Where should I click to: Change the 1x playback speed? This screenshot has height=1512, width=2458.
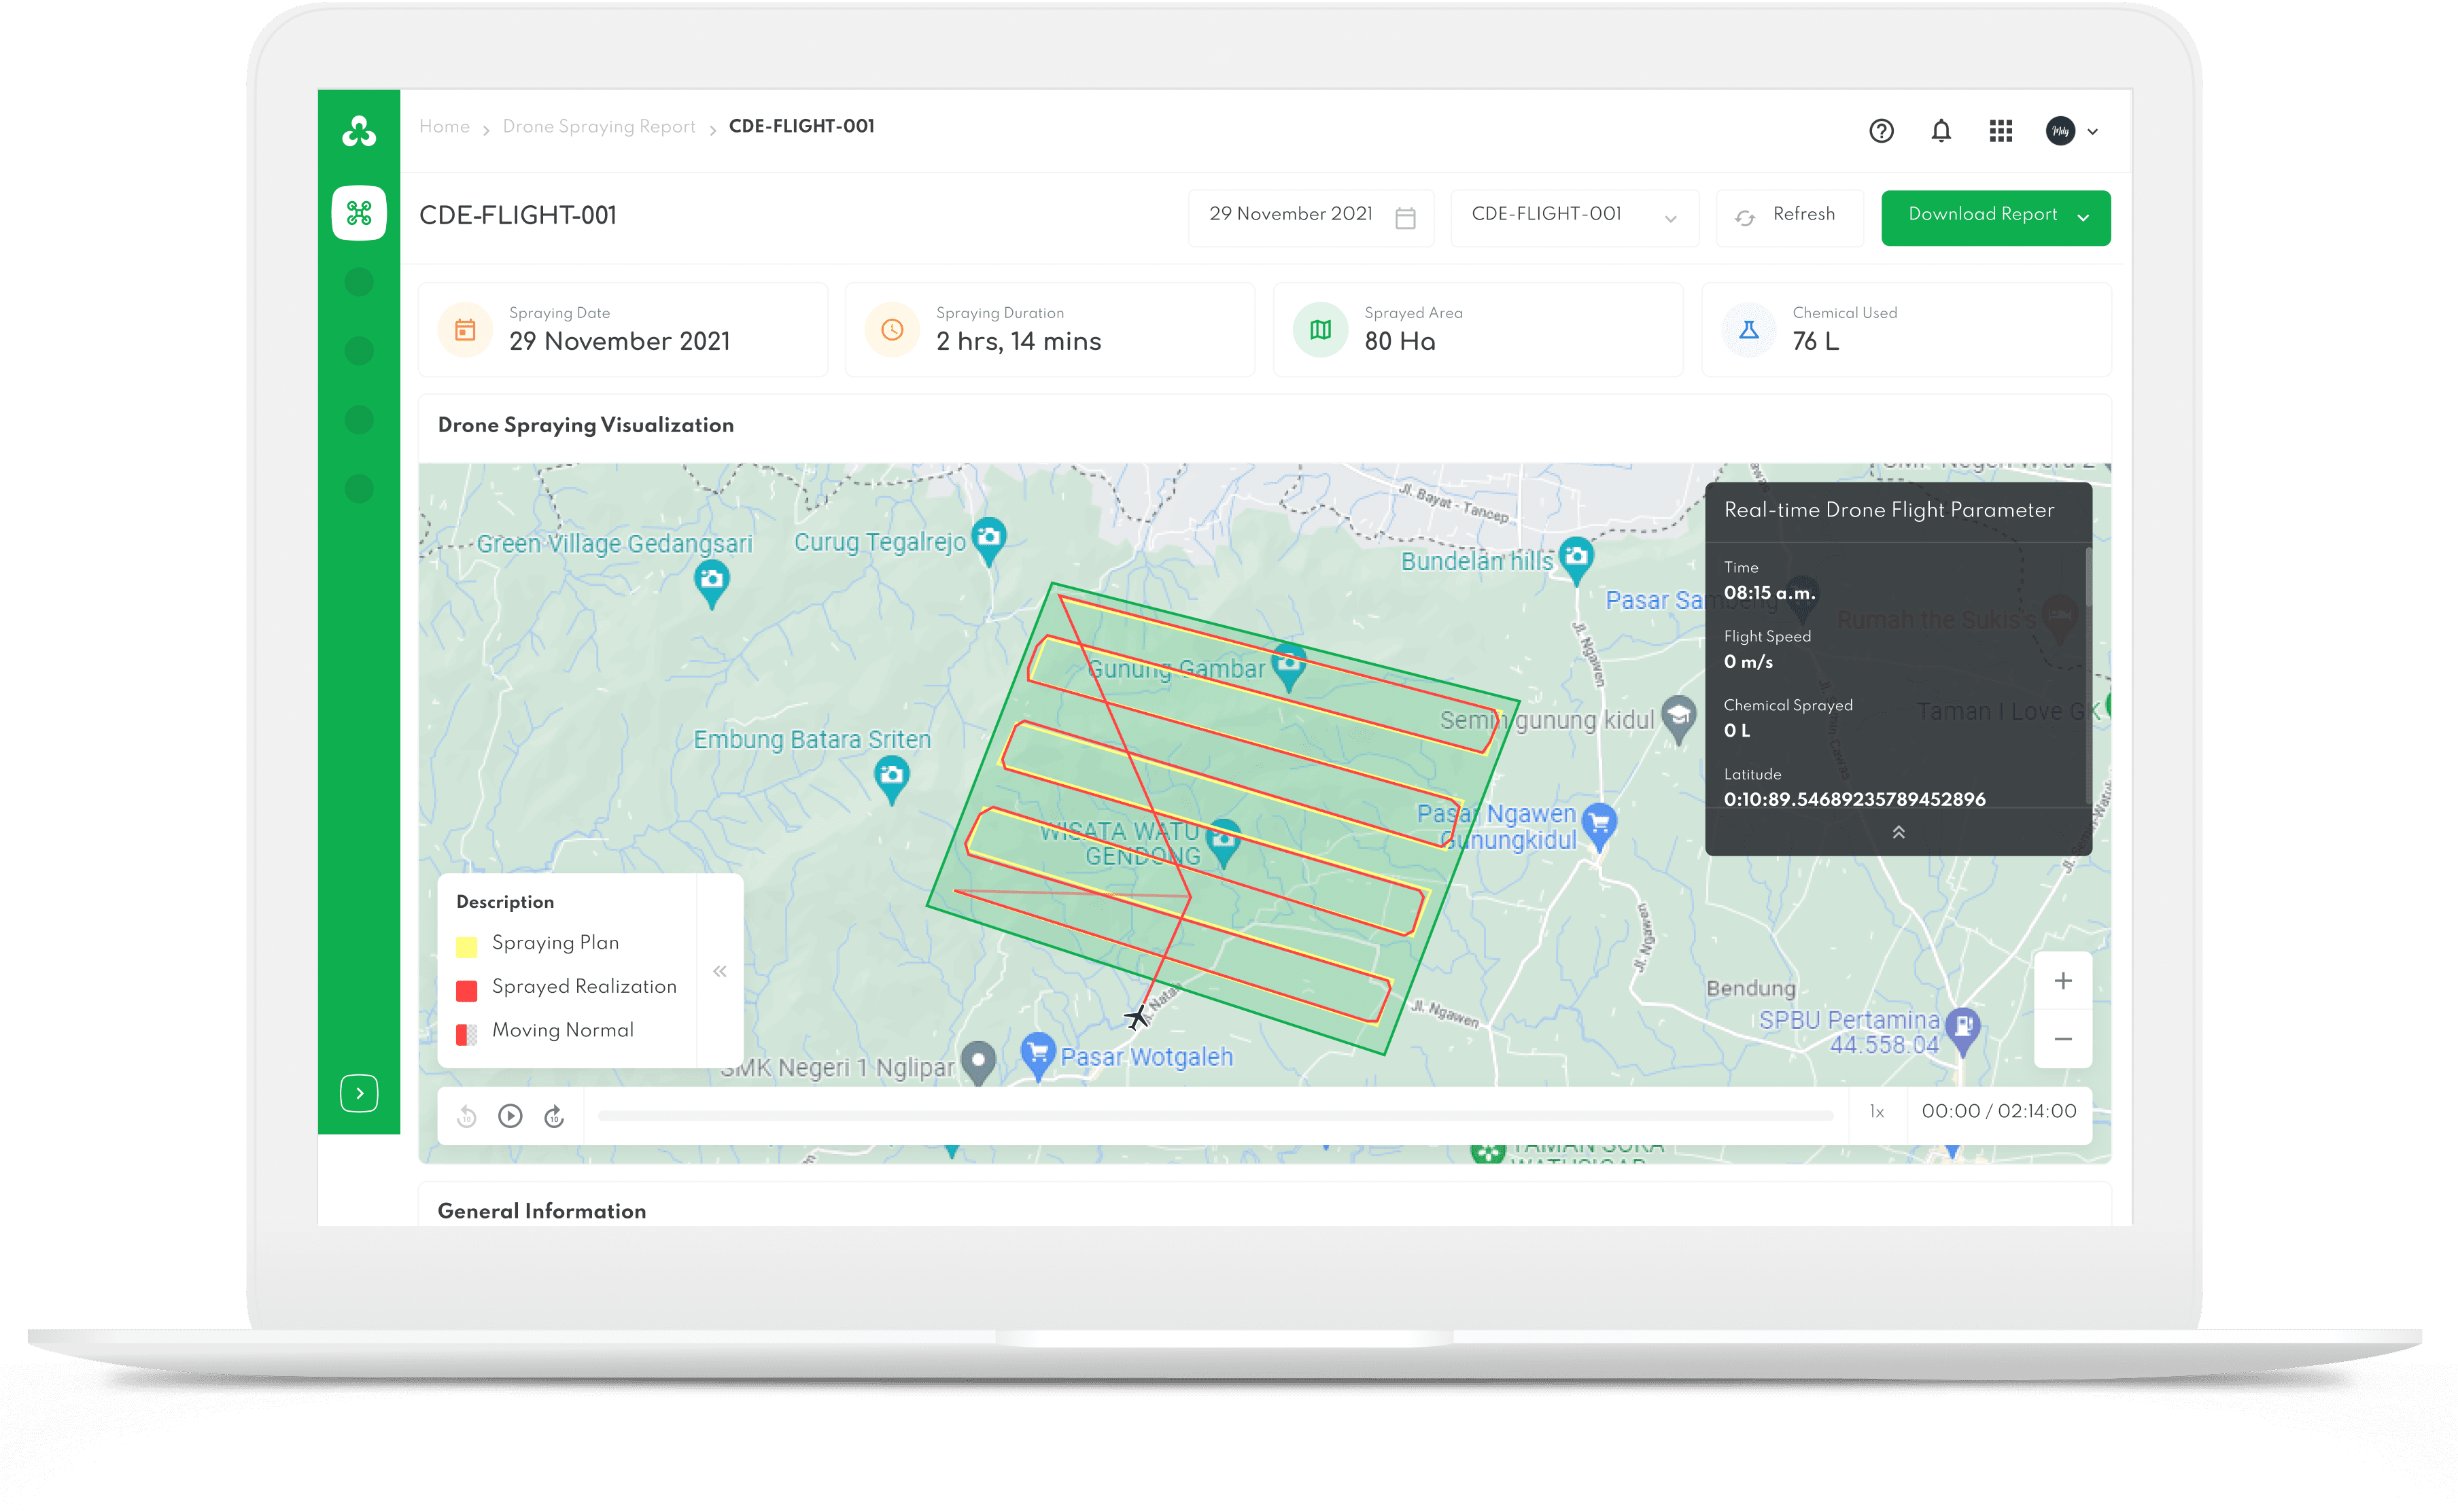click(x=1877, y=1112)
